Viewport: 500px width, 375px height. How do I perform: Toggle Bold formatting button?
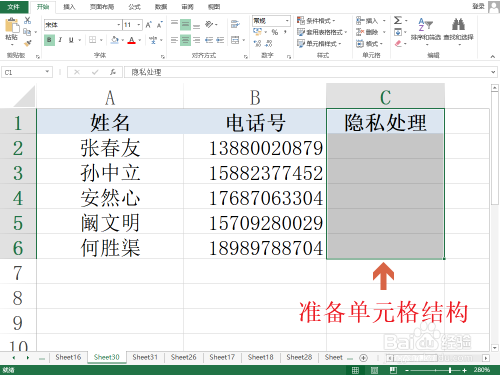coord(49,40)
